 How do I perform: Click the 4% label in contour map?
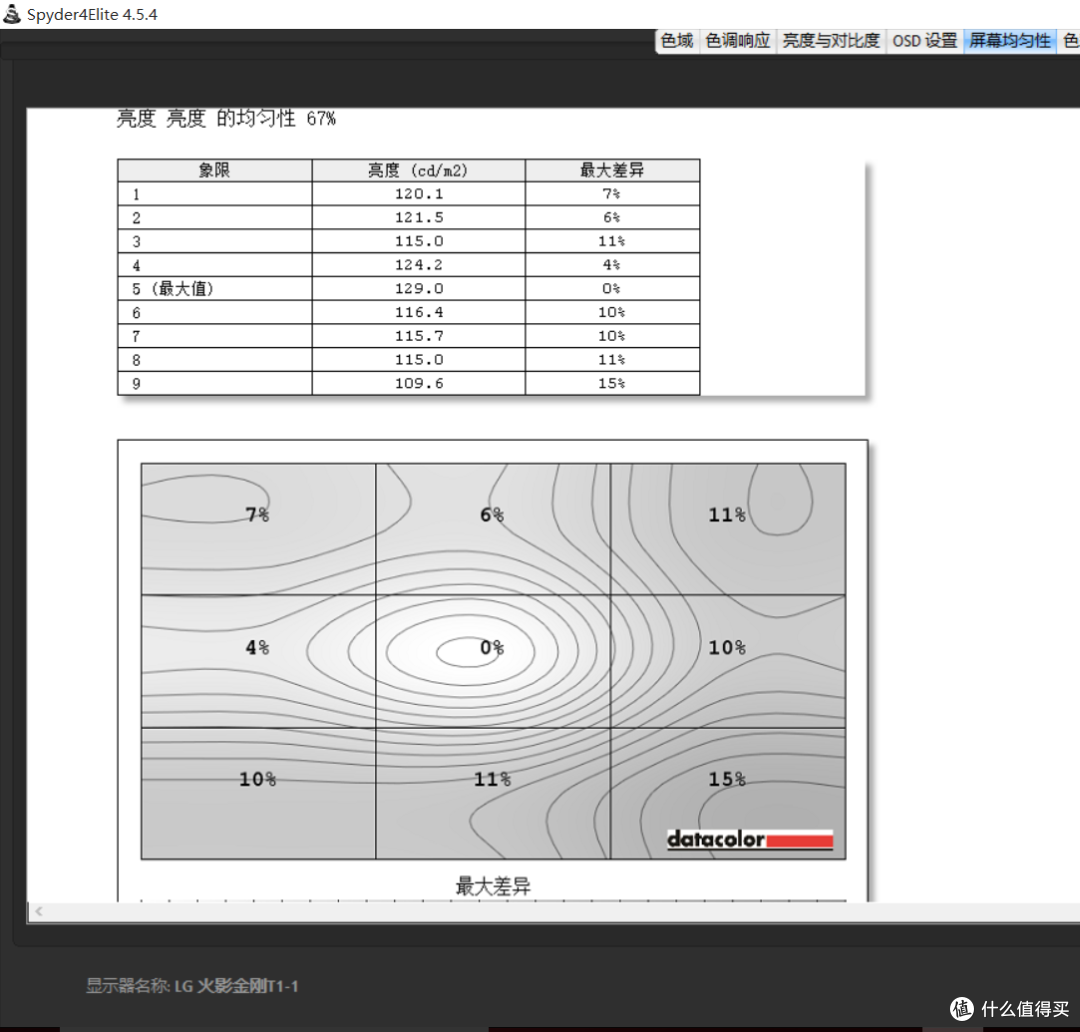[x=258, y=647]
